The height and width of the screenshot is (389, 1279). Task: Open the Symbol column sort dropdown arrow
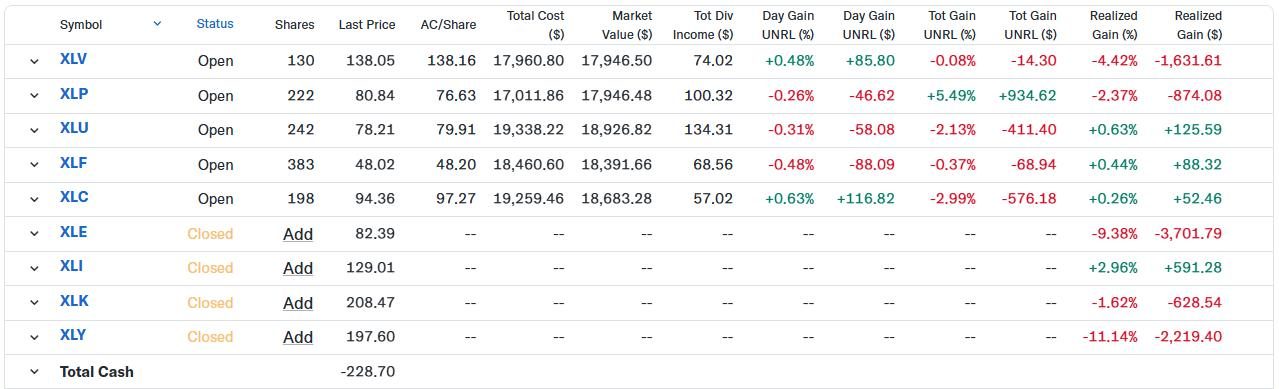click(x=157, y=24)
